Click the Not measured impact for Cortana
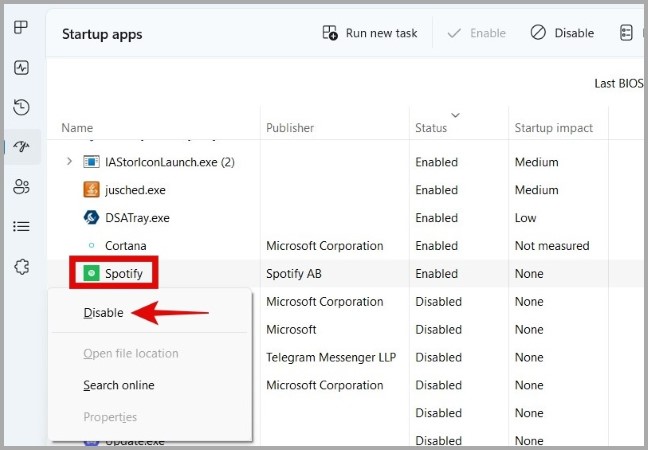This screenshot has width=648, height=450. click(552, 246)
